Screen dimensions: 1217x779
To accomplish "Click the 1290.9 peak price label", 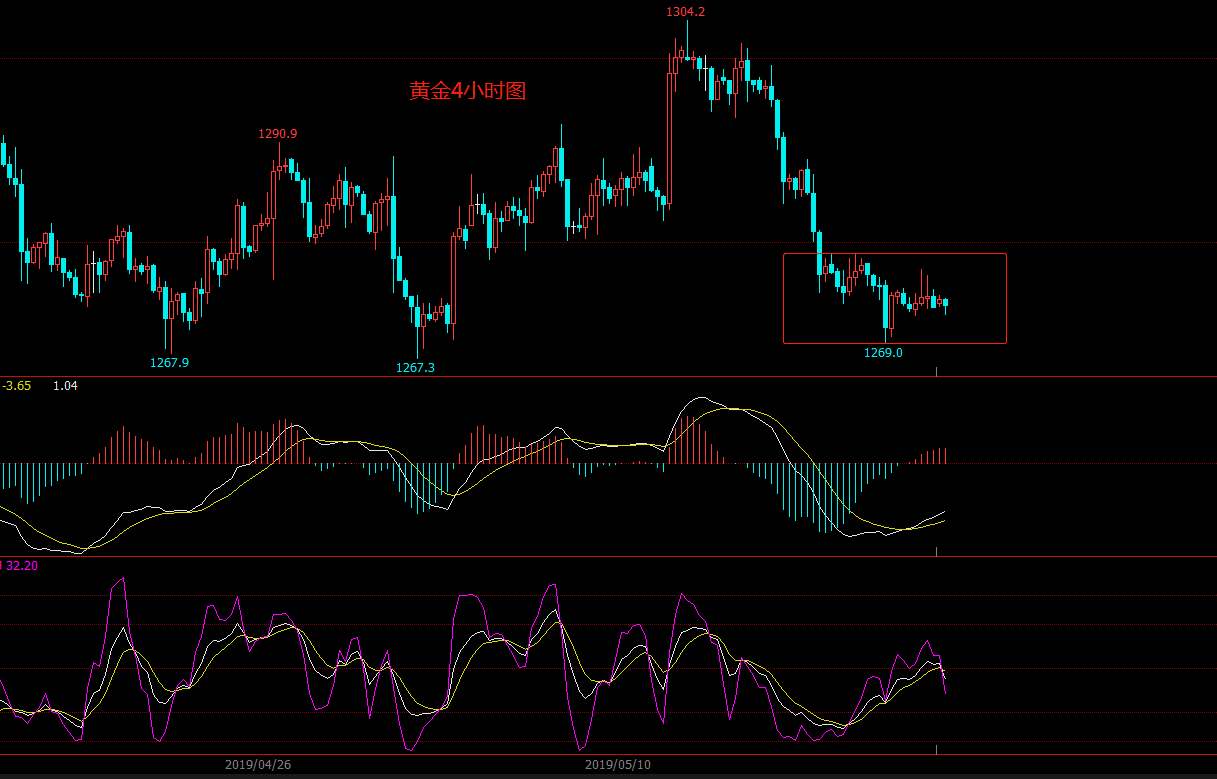I will 278,133.
